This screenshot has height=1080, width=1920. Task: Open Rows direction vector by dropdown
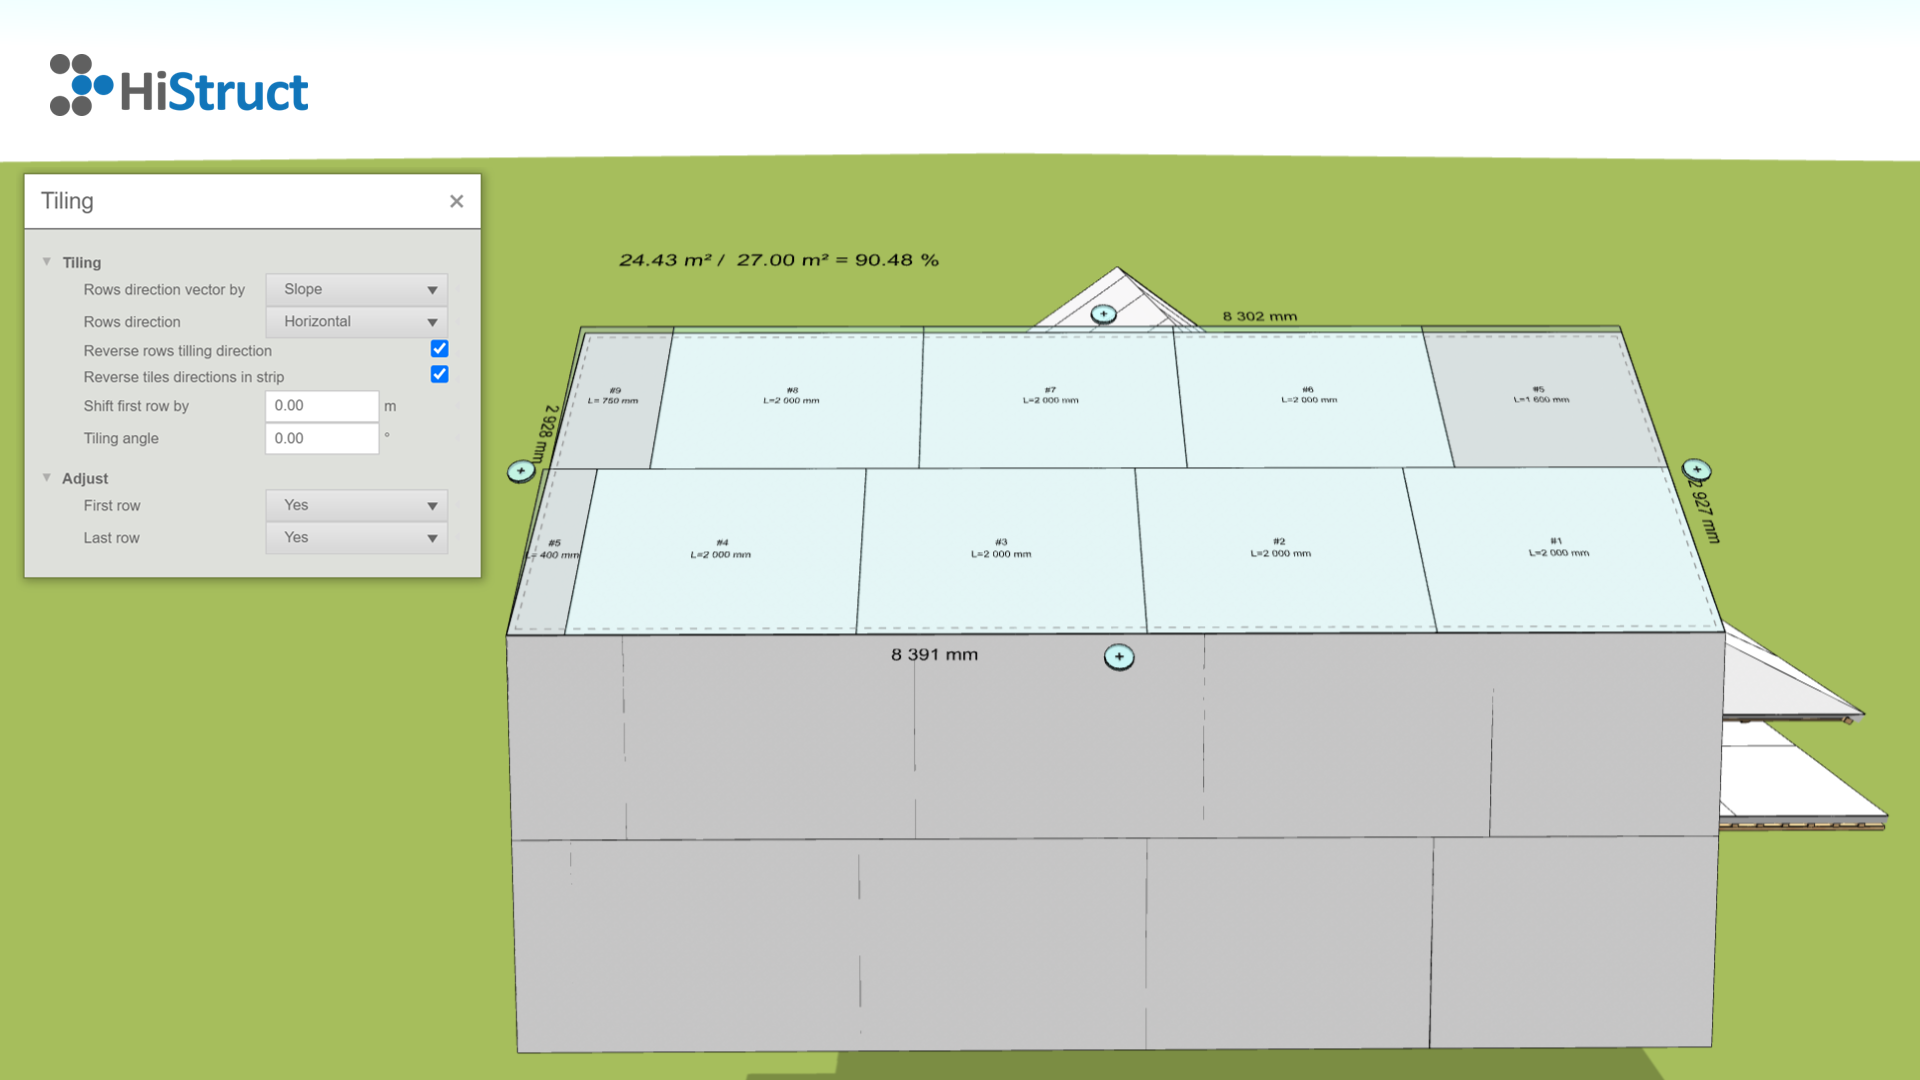(x=356, y=289)
